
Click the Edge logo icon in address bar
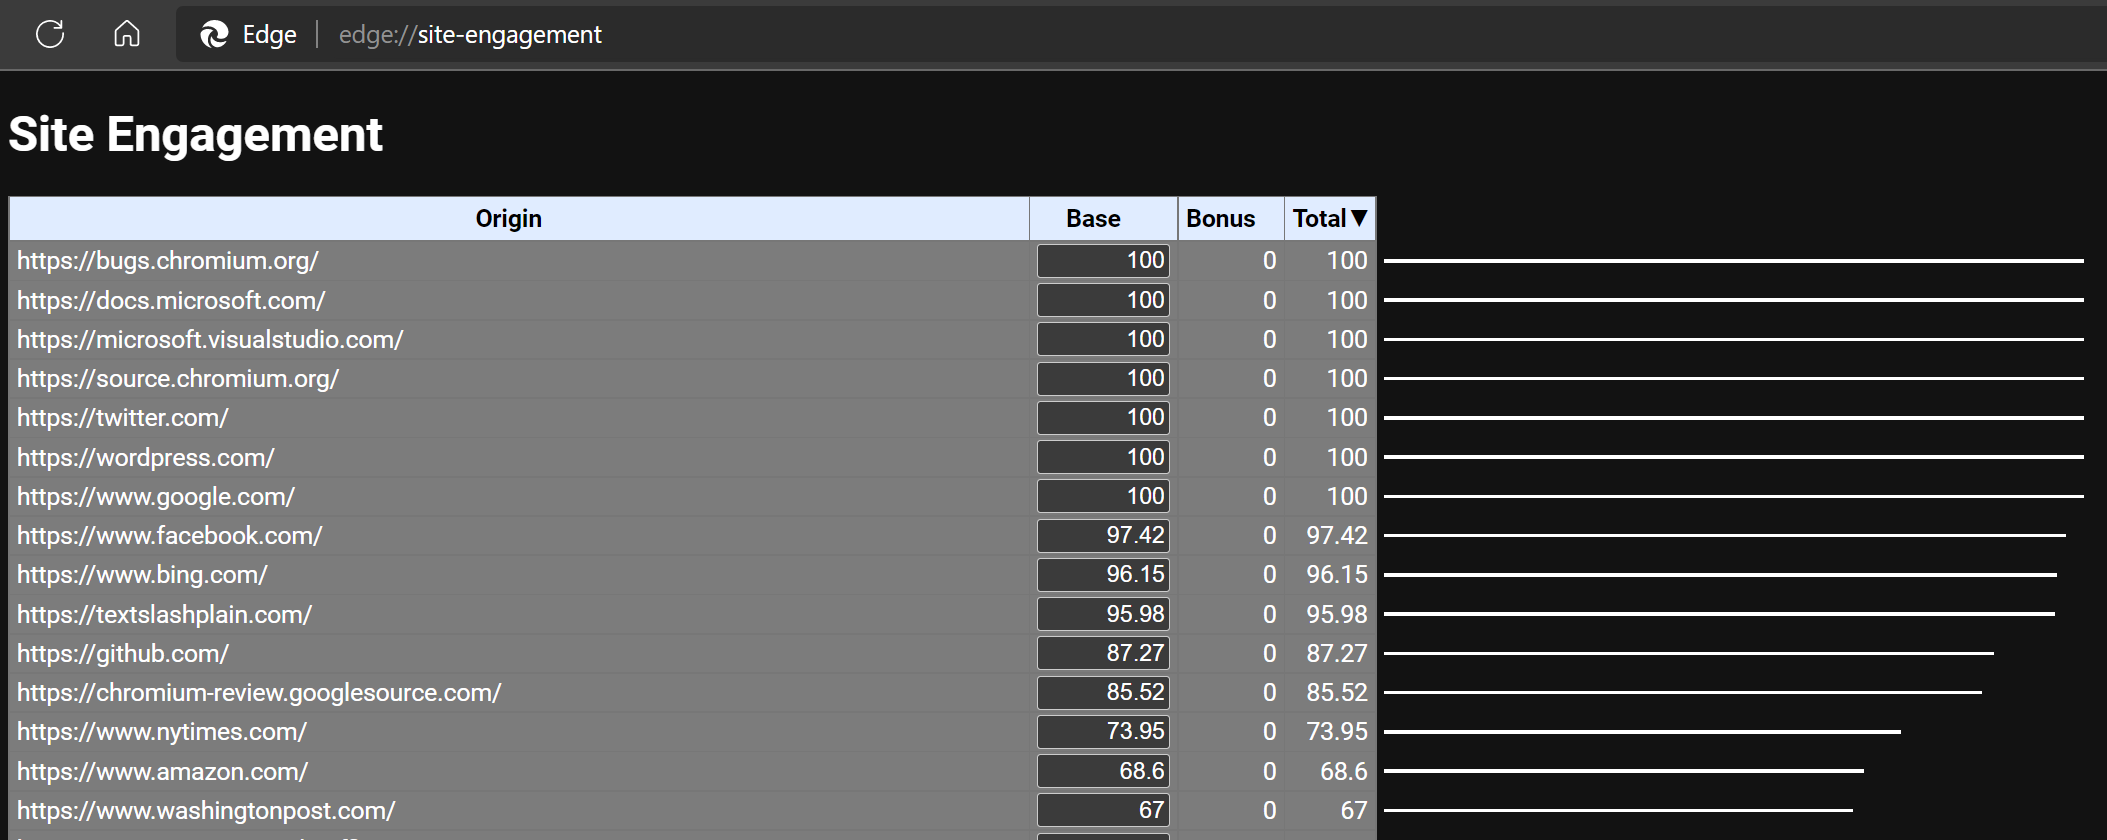coord(214,35)
